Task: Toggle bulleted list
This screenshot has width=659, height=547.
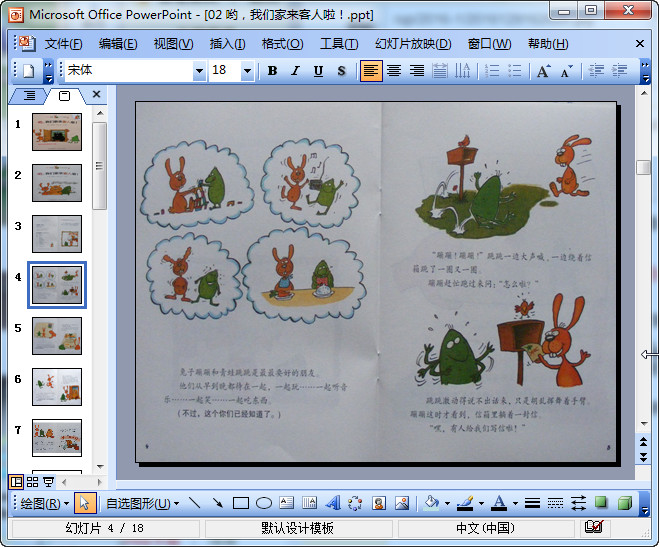Action: (x=515, y=71)
